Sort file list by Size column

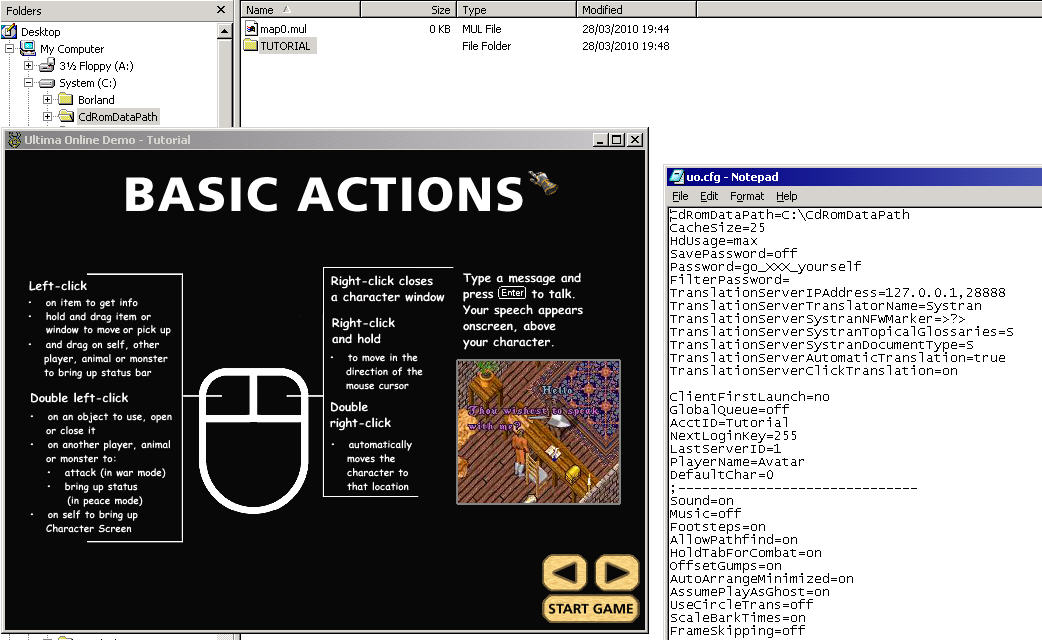coord(409,9)
